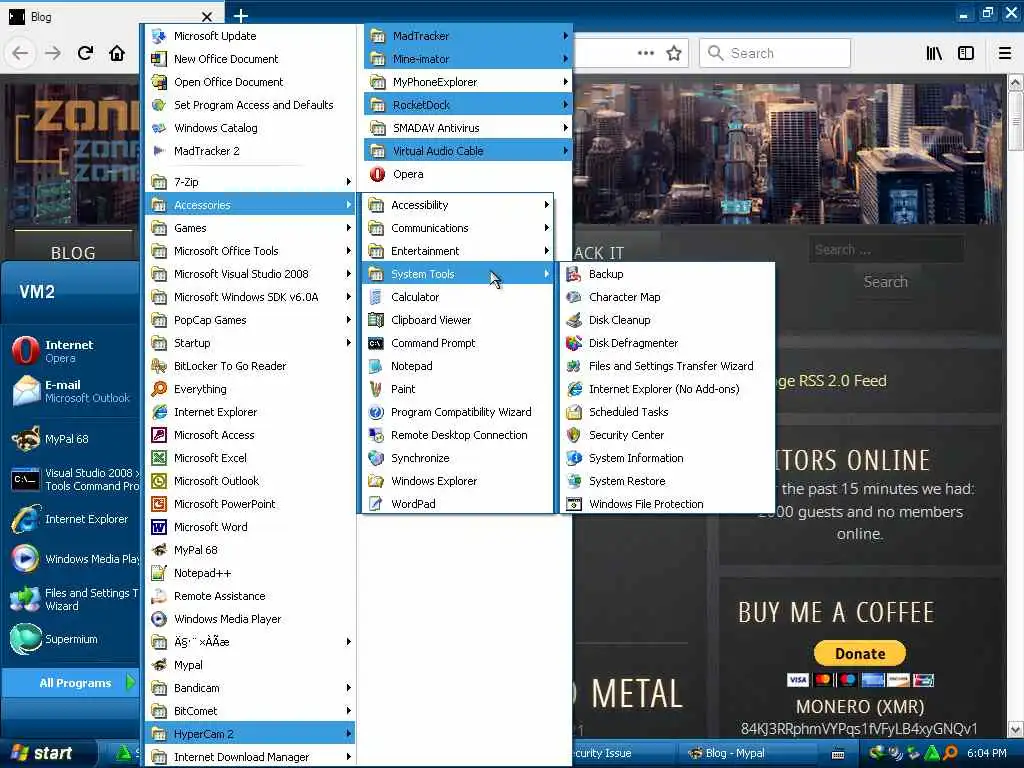Toggle browser sidebar view icon
1024x768 pixels.
click(966, 53)
